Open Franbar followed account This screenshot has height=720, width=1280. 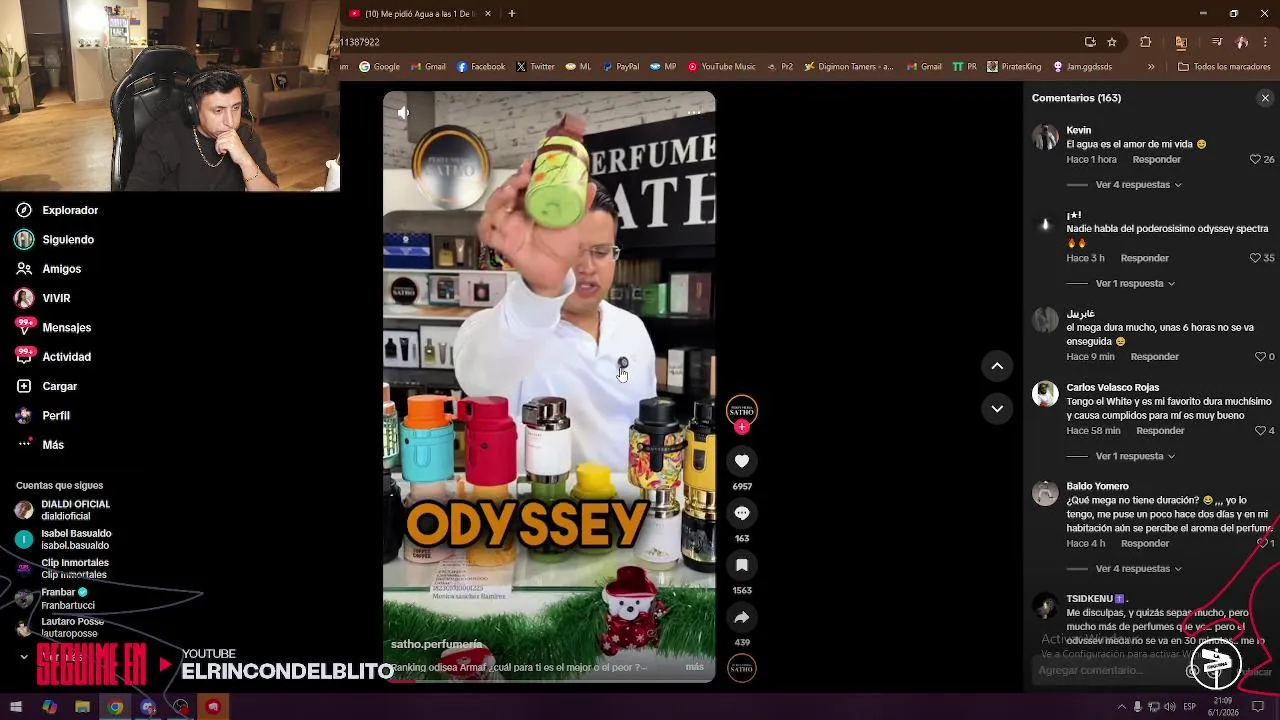pos(56,598)
